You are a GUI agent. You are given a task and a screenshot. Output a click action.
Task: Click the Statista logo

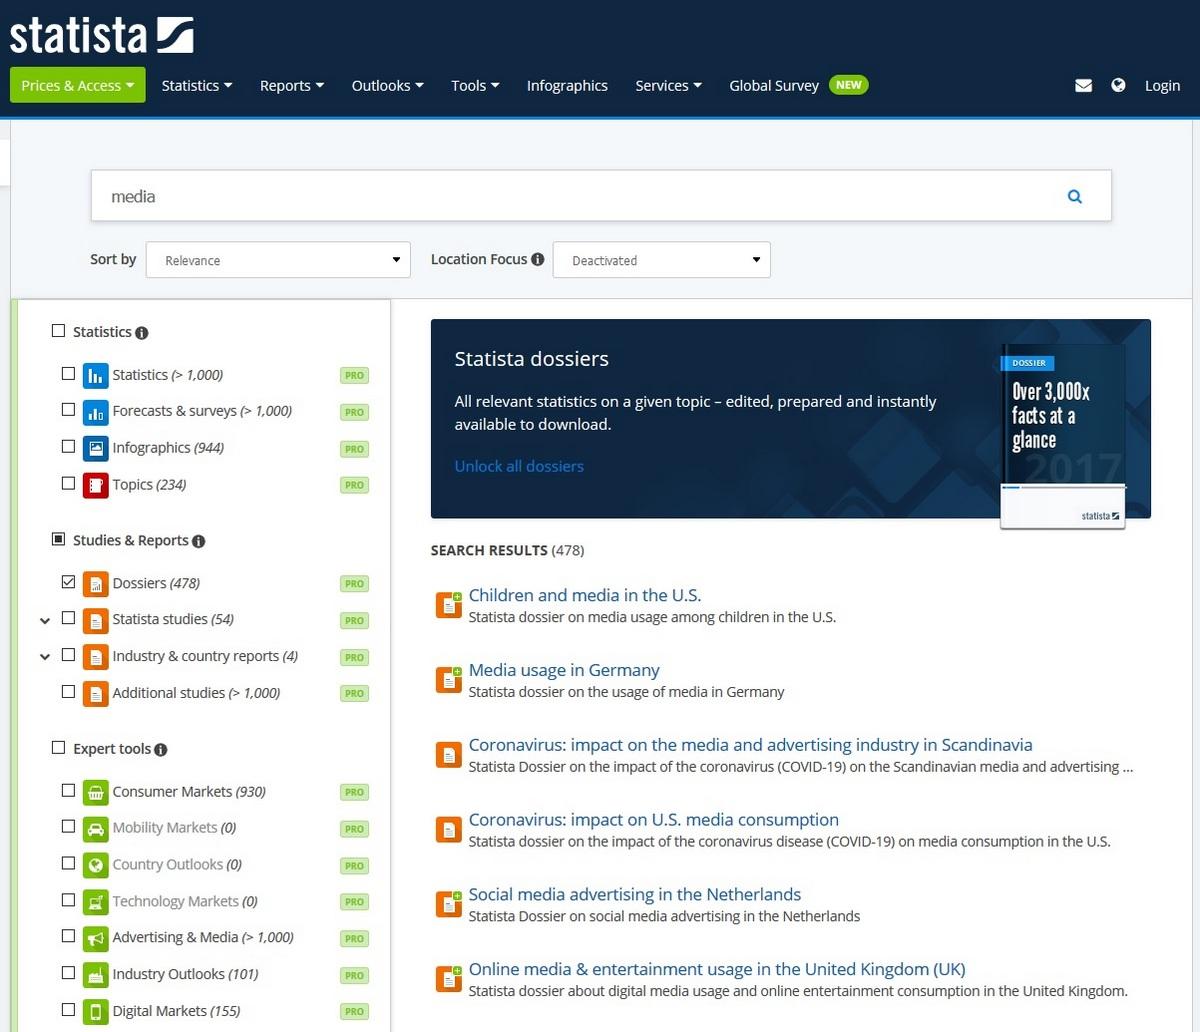tap(102, 34)
